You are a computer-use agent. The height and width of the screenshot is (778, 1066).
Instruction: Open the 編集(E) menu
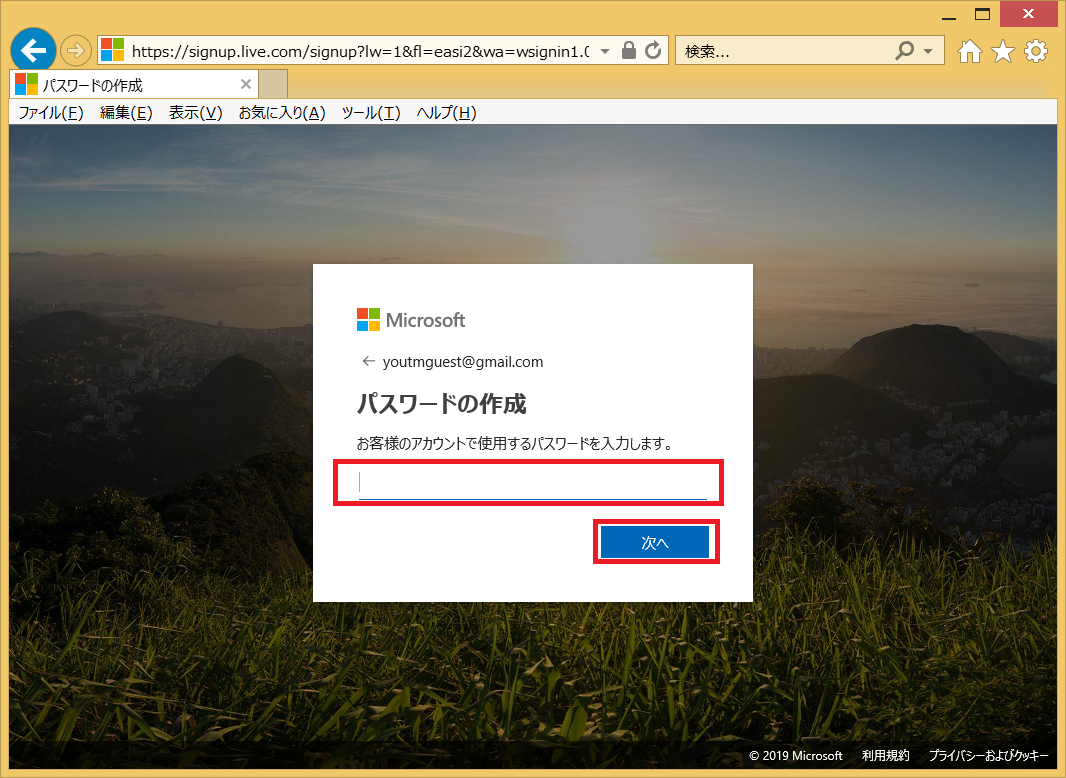[x=126, y=113]
